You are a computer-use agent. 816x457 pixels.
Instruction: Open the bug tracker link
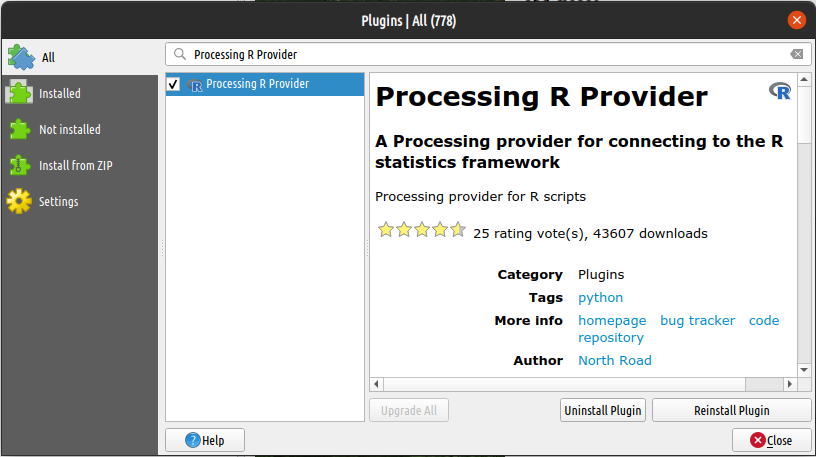(697, 321)
